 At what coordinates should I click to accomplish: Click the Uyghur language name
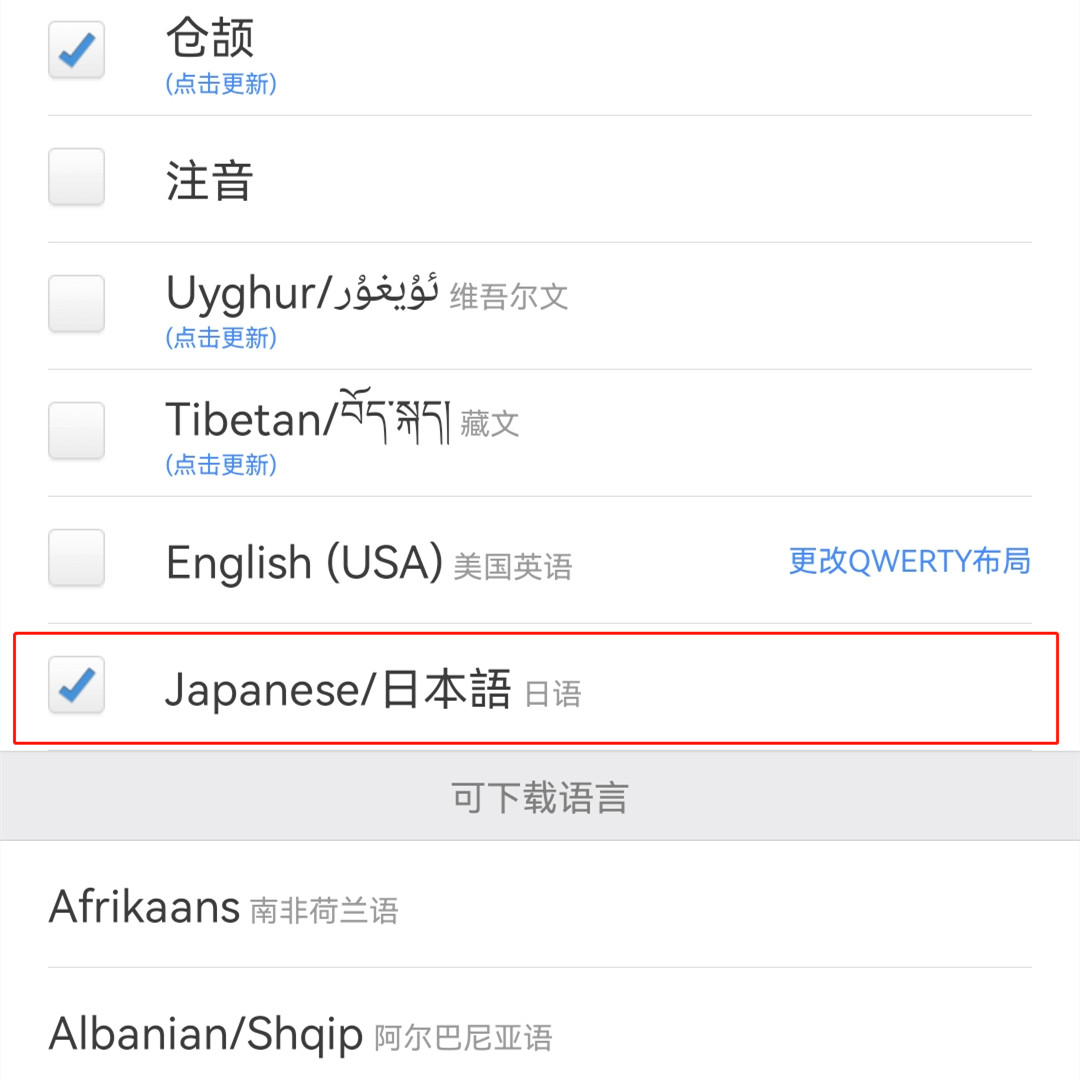click(302, 293)
